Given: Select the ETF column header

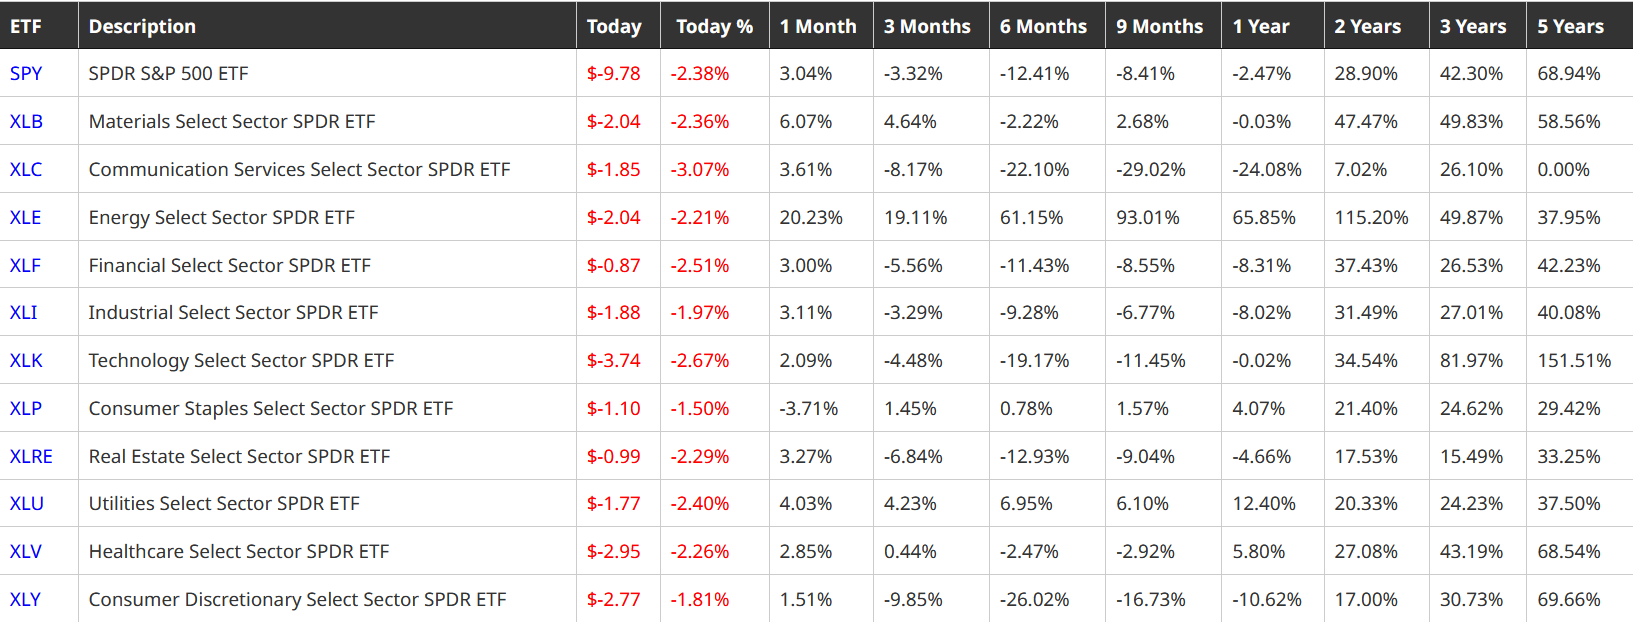Looking at the screenshot, I should (26, 27).
